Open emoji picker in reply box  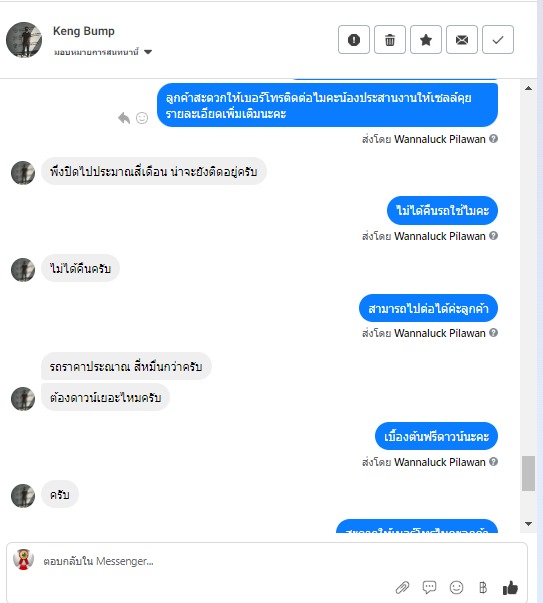456,587
